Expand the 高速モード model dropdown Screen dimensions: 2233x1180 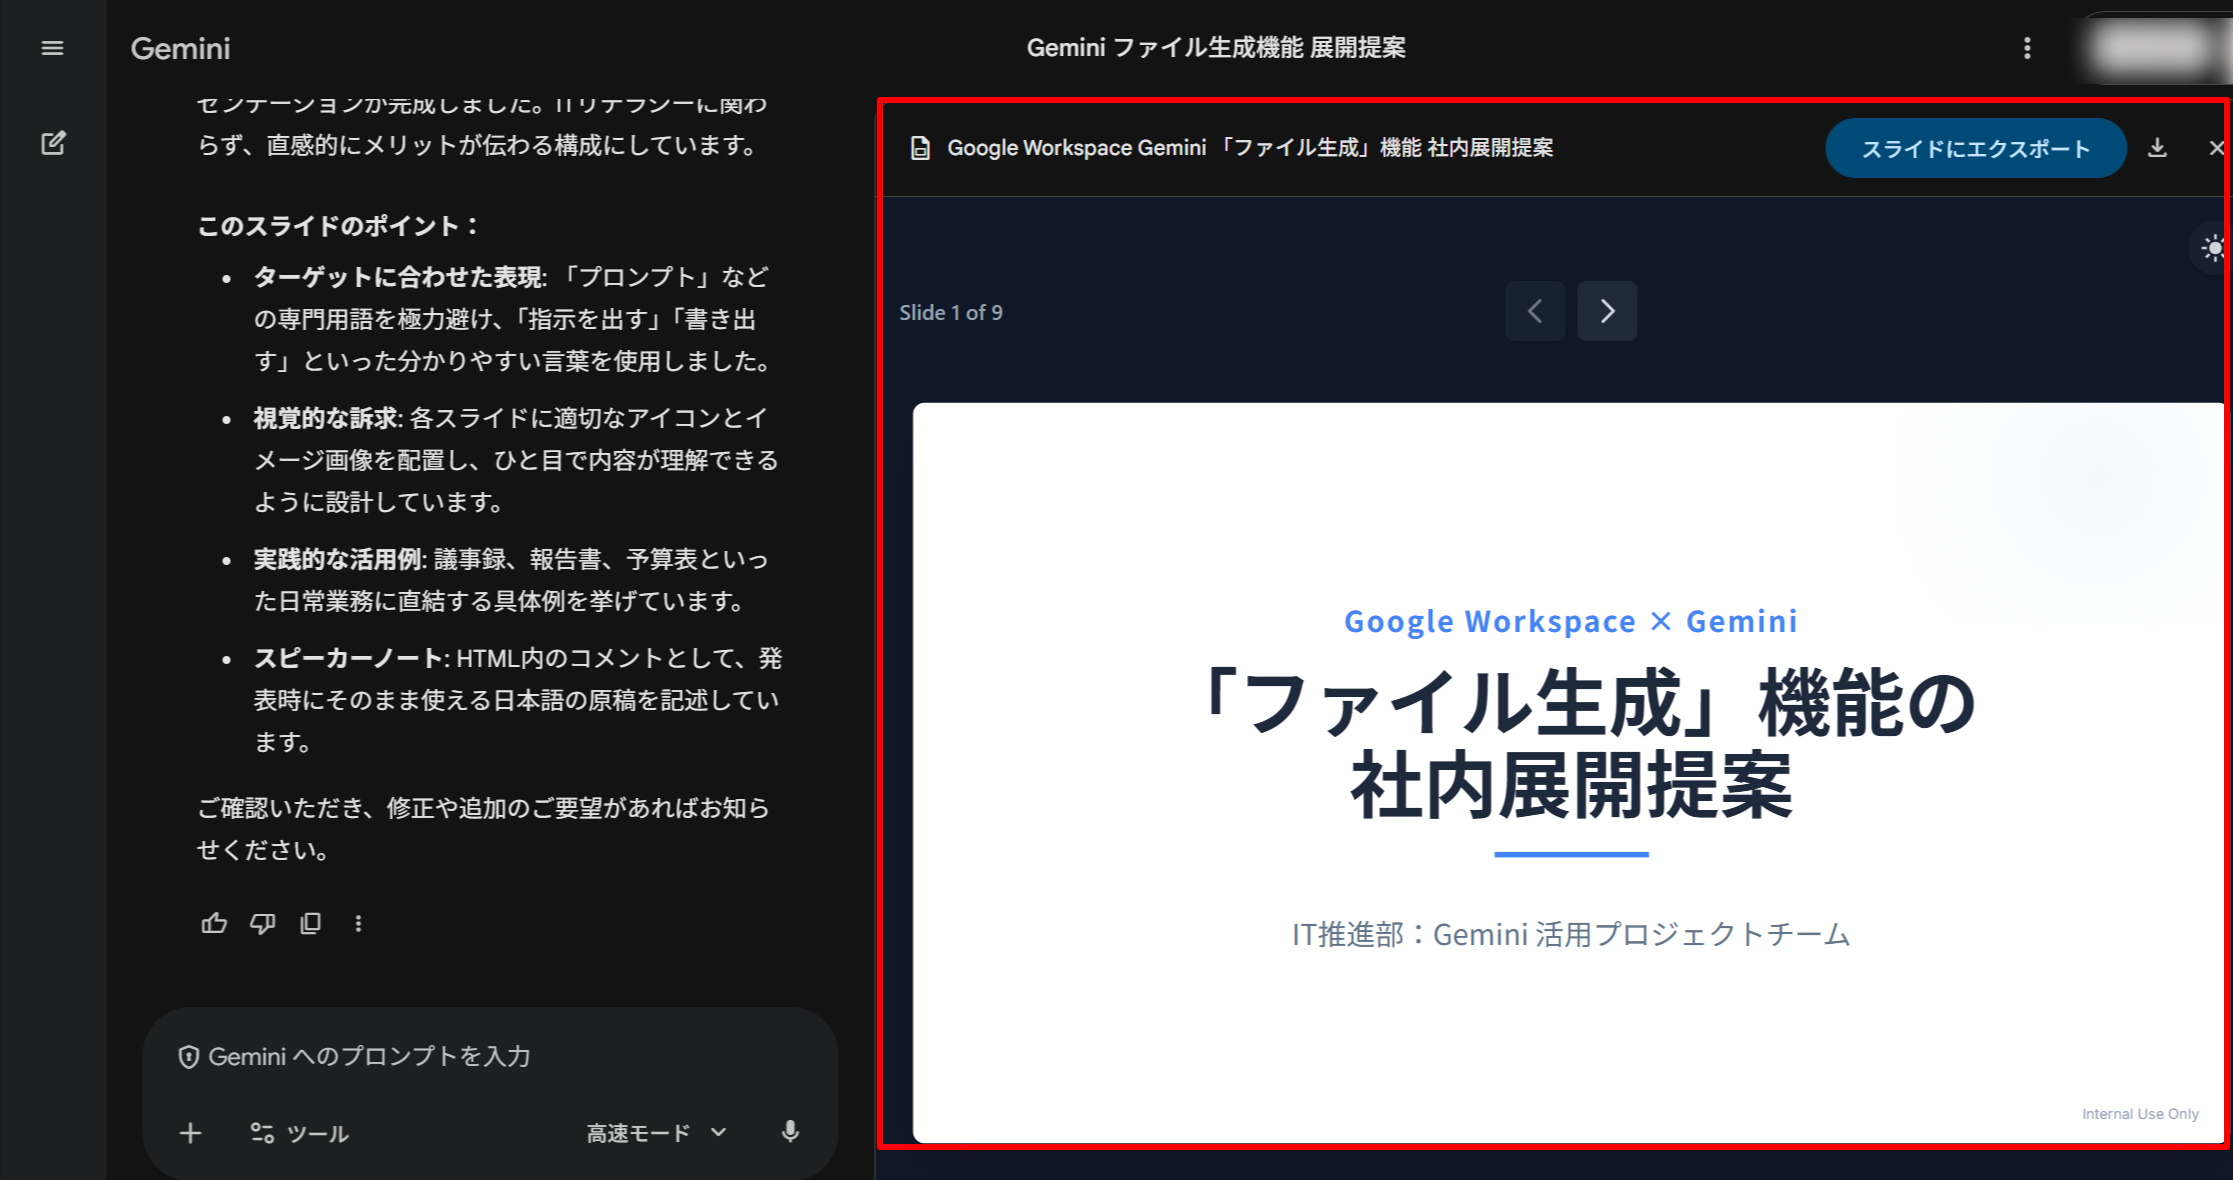656,1133
